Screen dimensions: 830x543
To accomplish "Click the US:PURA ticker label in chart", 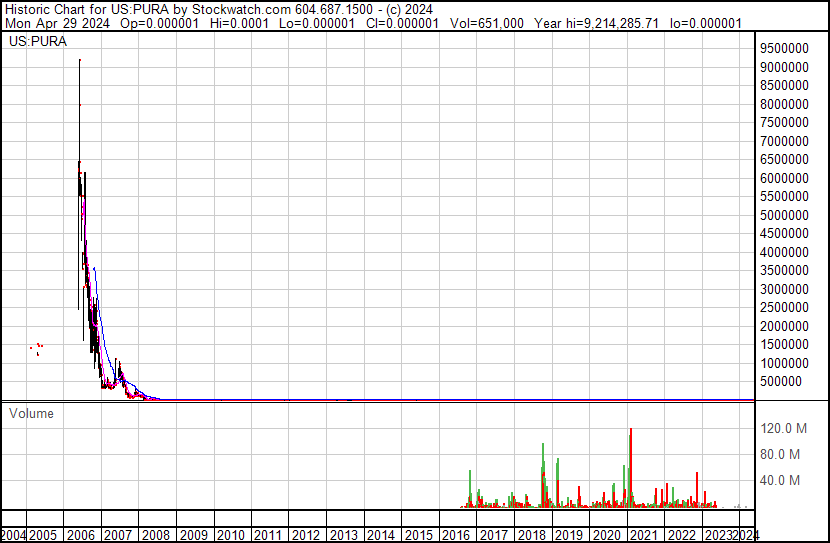I will (38, 42).
